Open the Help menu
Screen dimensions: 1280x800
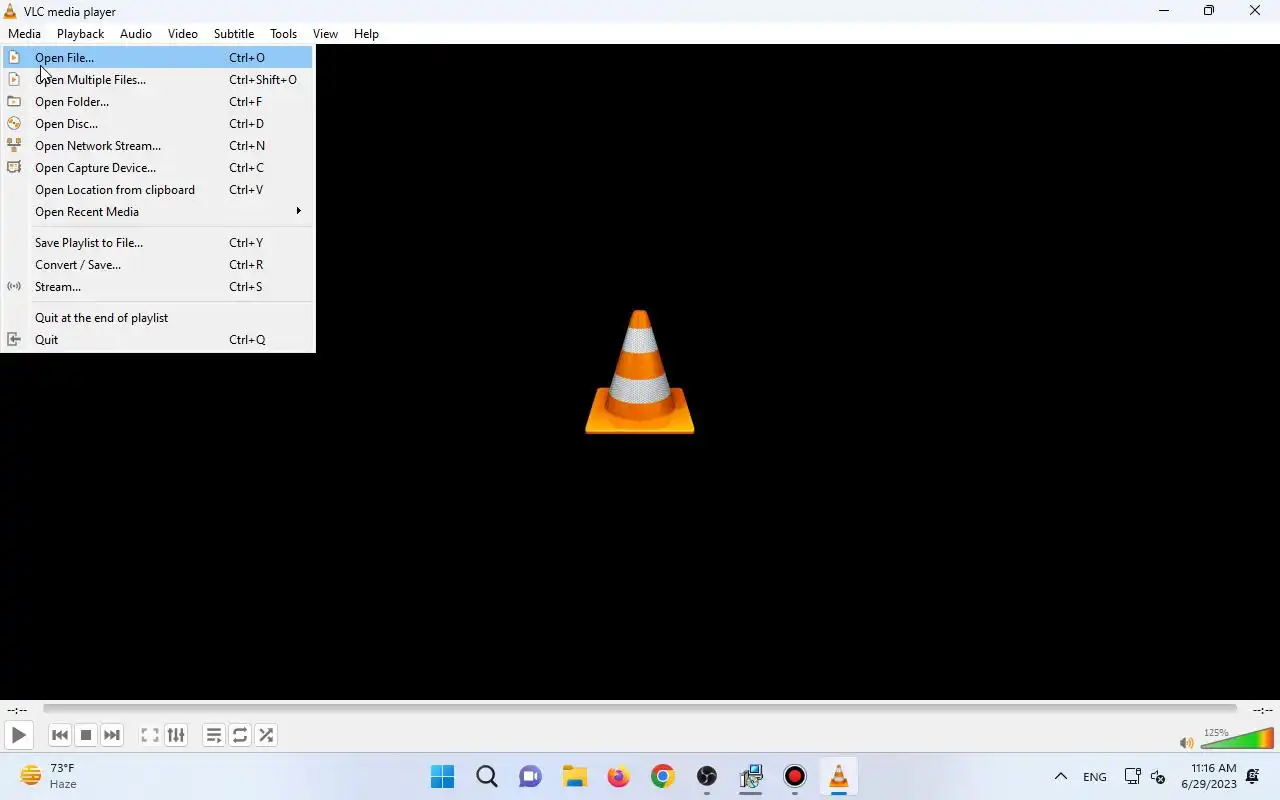[x=366, y=34]
